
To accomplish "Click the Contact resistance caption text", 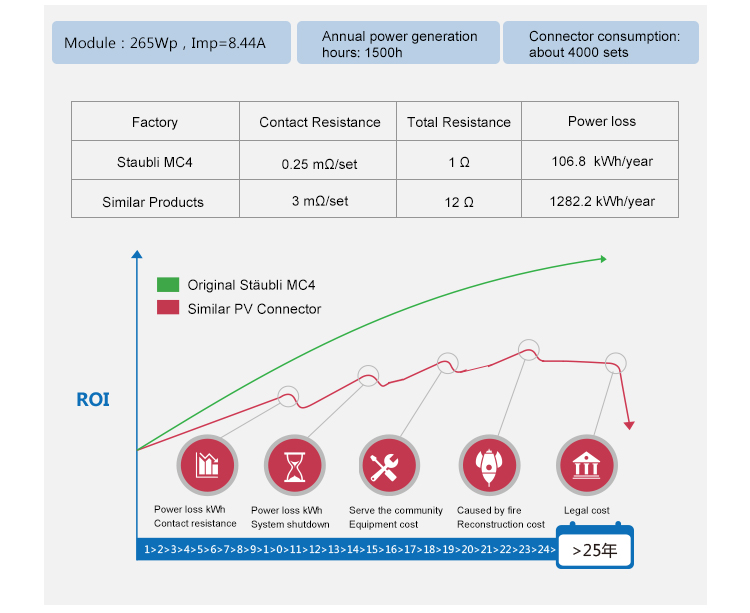I will point(195,523).
